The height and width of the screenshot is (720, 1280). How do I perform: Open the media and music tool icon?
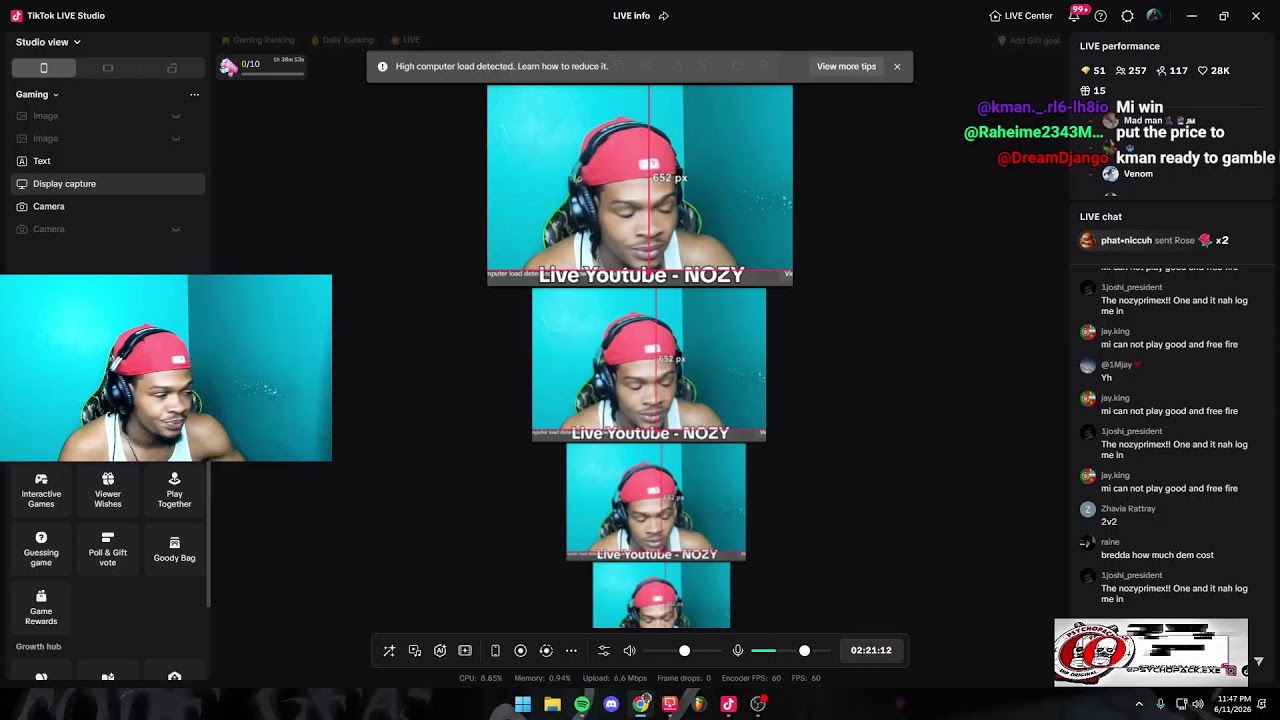[x=415, y=650]
